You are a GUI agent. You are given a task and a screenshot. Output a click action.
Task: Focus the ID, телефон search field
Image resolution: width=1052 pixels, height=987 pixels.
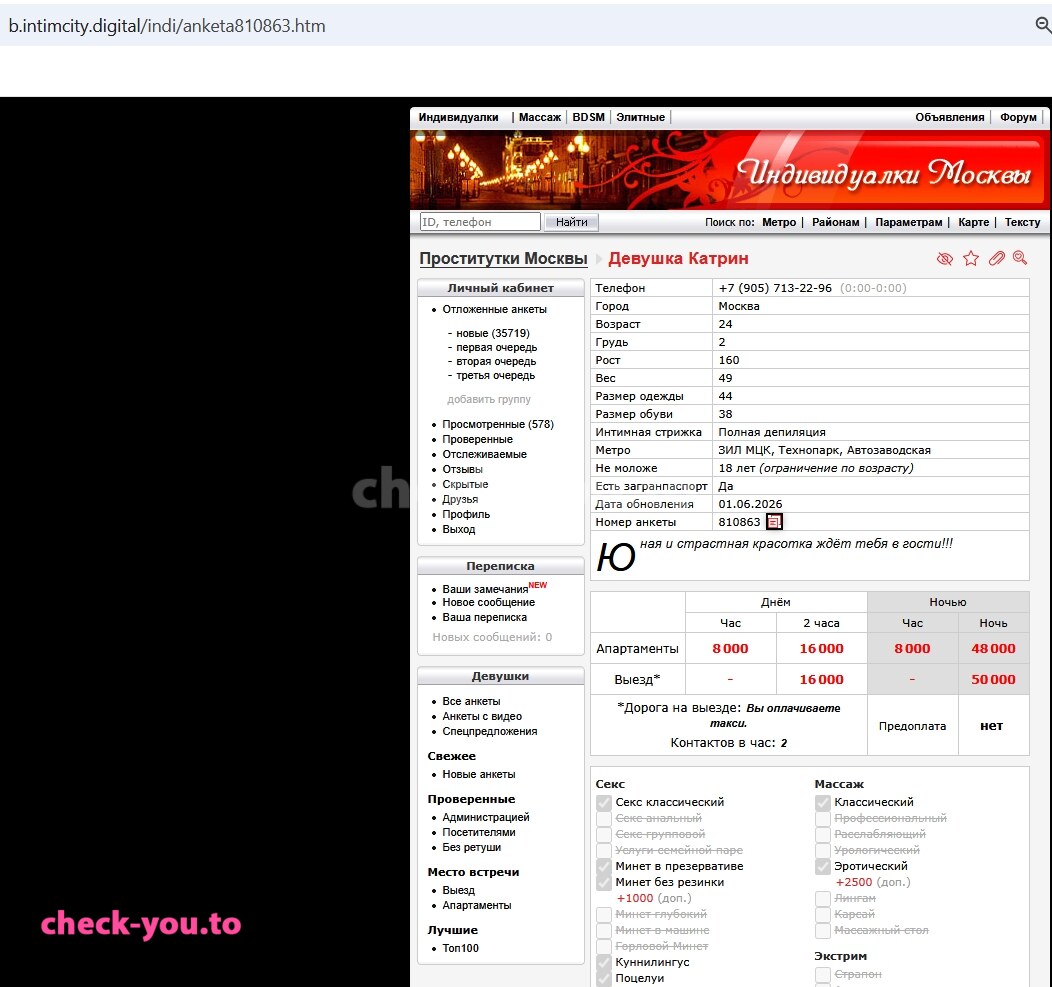480,221
